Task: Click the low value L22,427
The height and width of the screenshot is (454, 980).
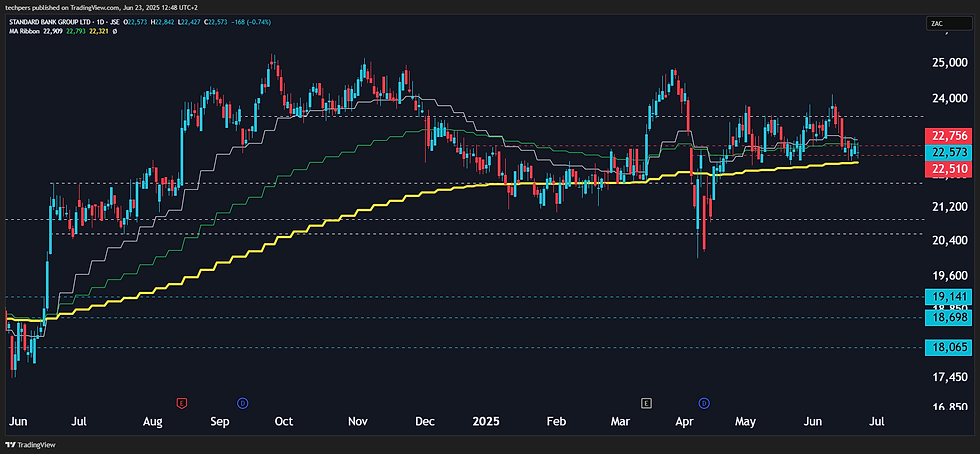Action: pos(189,22)
